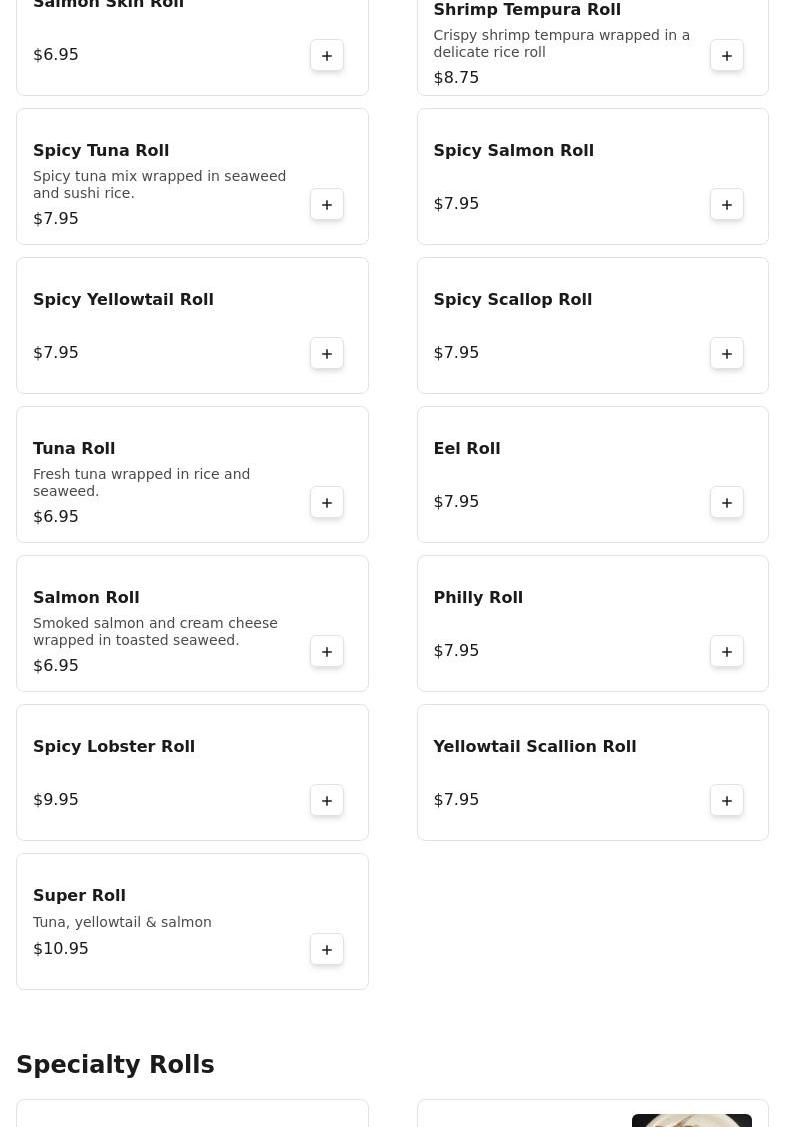Click the Spicy Tuna Roll description text

[x=160, y=184]
